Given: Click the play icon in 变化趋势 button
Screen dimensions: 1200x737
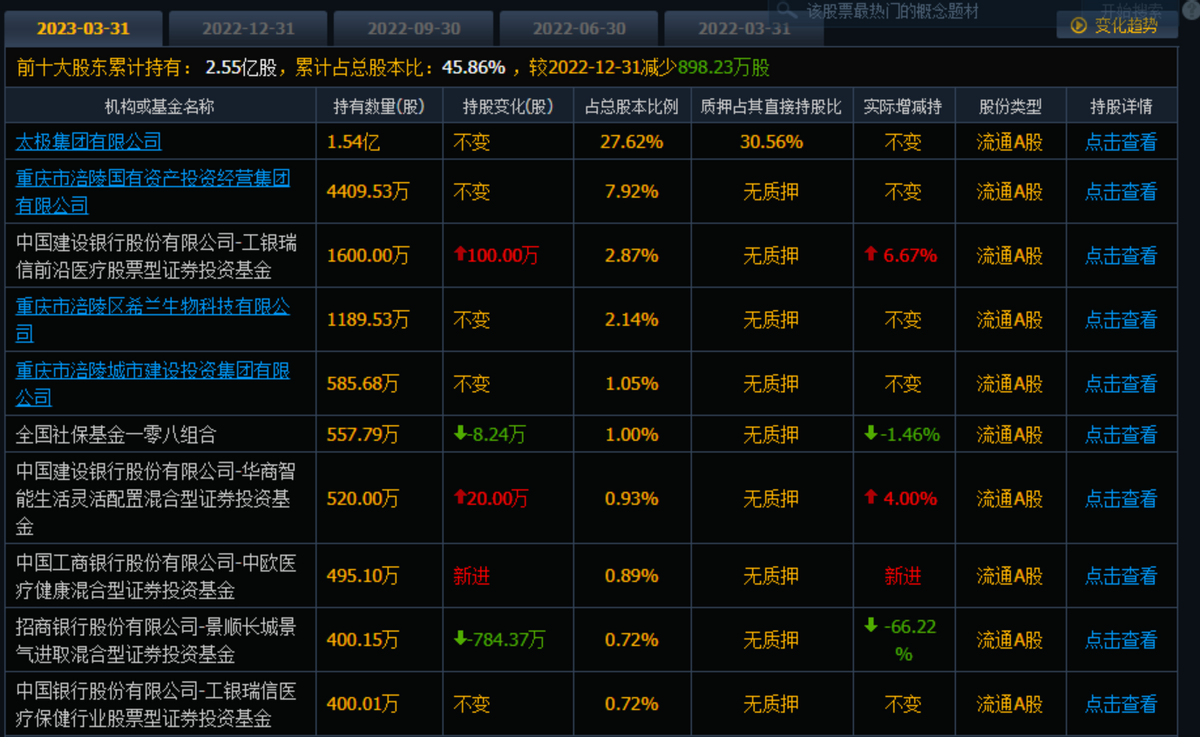Looking at the screenshot, I should [1078, 26].
